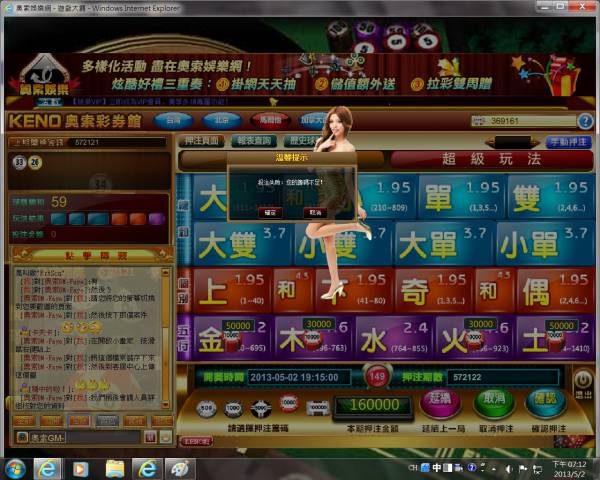This screenshot has width=600, height=480.
Task: Click the 中 input method icon
Action: click(437, 468)
